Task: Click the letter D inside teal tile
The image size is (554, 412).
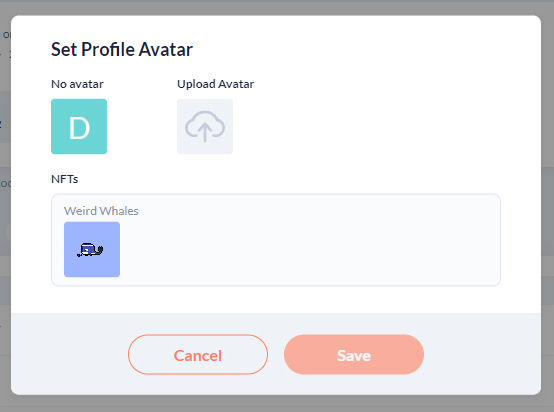Action: (x=79, y=128)
